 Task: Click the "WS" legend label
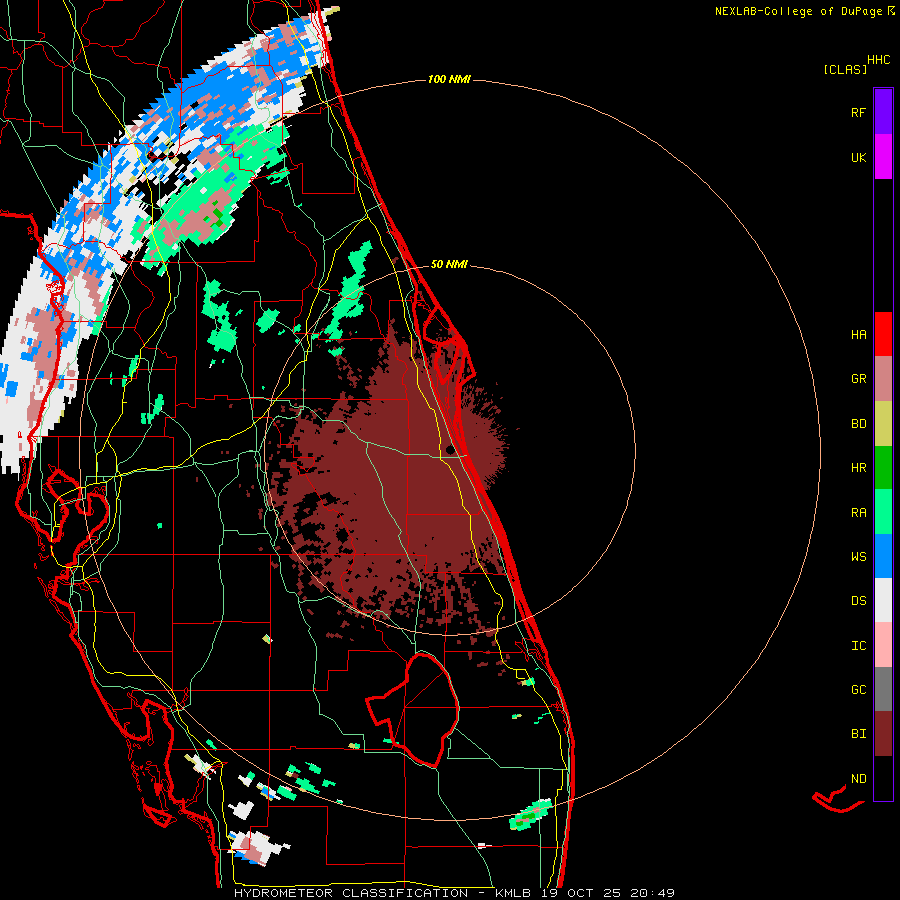pyautogui.click(x=858, y=556)
